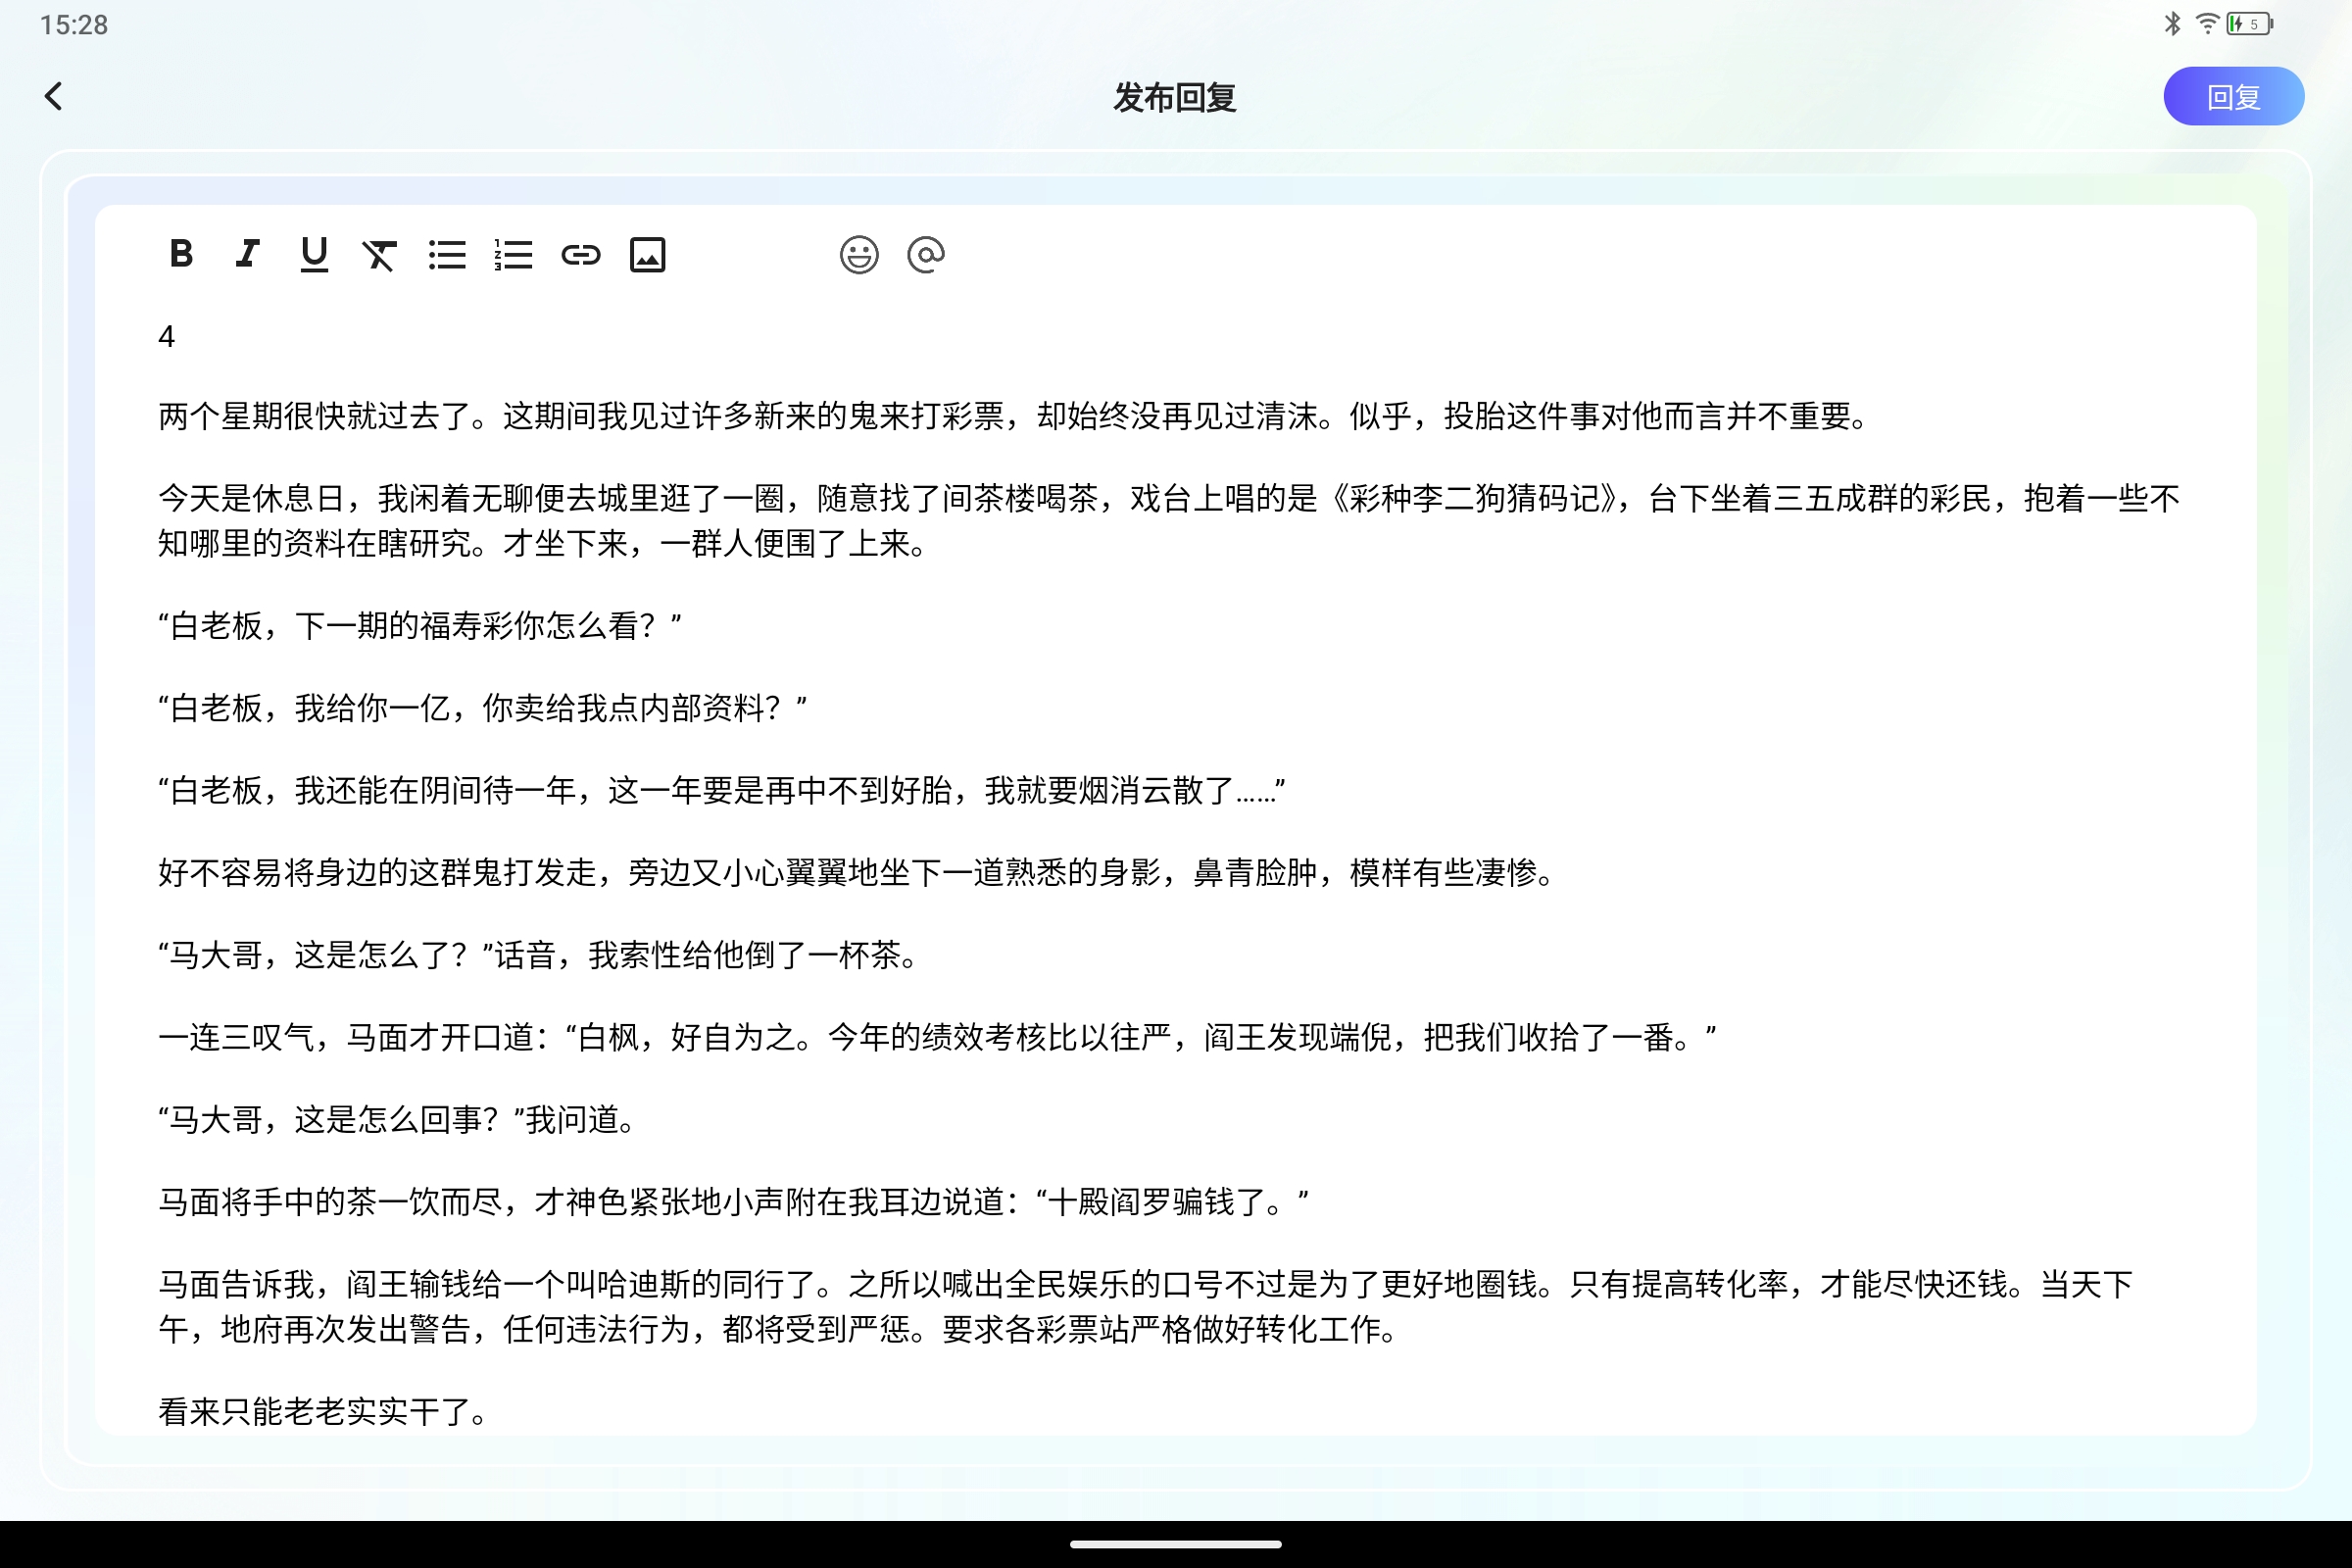Toggle underline formatting

pos(313,254)
